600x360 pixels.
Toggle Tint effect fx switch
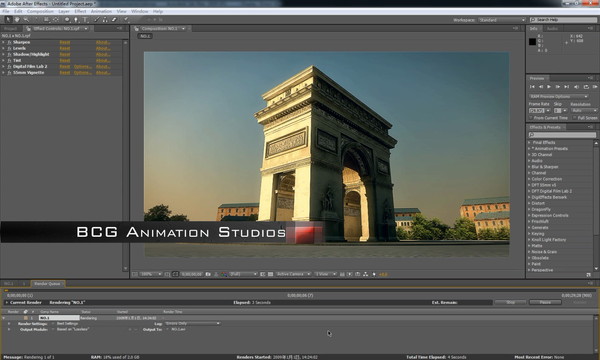(9, 60)
